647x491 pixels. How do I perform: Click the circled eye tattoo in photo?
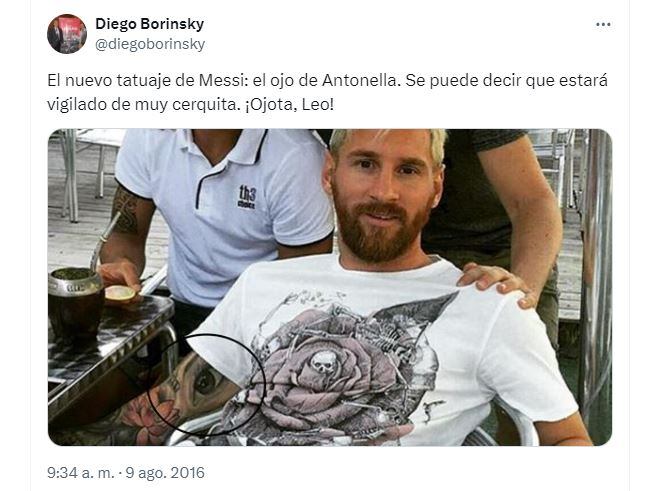pos(205,382)
